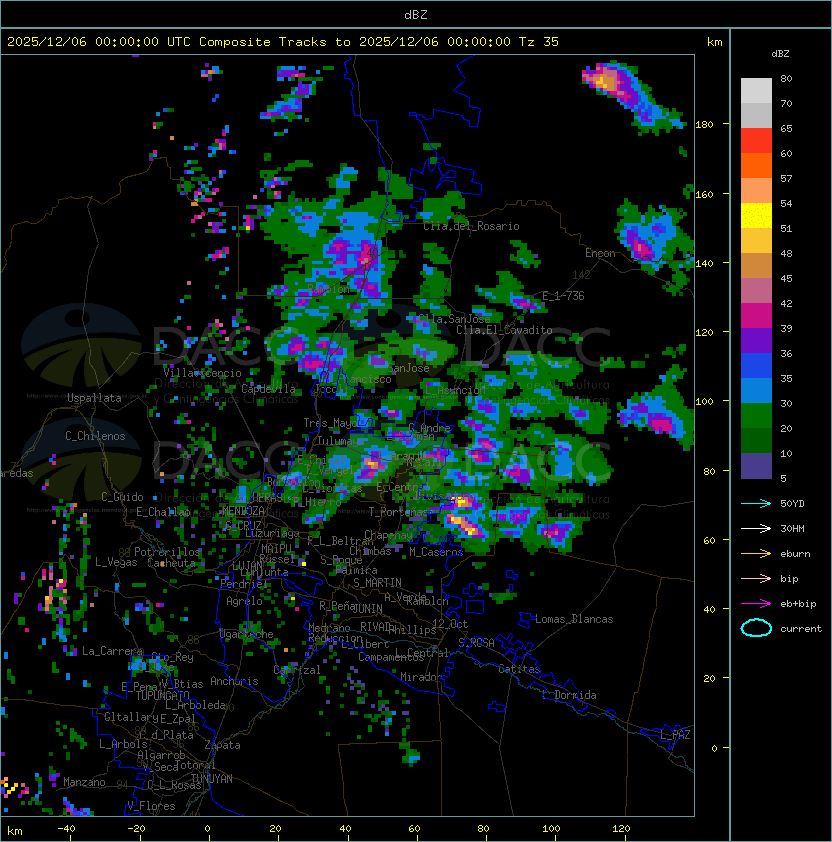The width and height of the screenshot is (832, 842).
Task: Click the 'current' legend label
Action: click(x=801, y=629)
